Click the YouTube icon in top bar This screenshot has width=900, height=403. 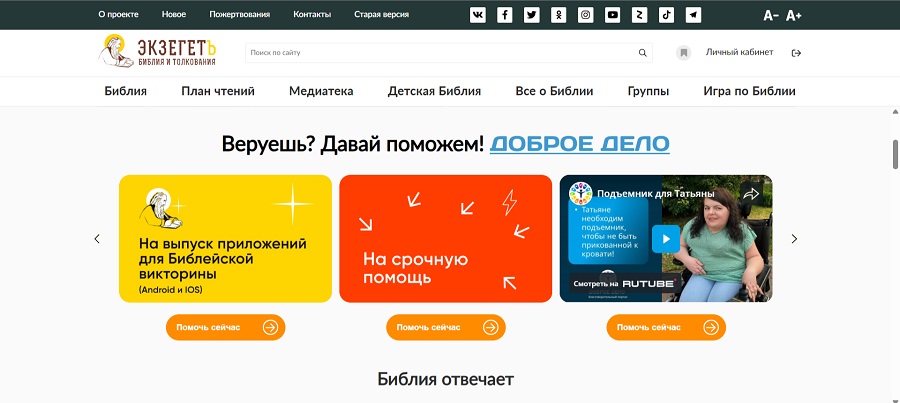tap(613, 15)
